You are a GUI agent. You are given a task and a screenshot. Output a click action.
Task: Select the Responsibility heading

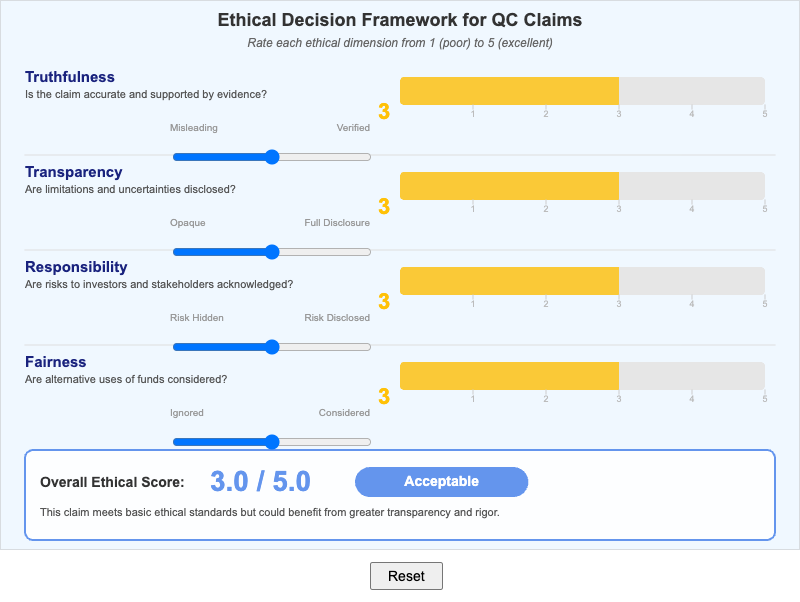[76, 267]
